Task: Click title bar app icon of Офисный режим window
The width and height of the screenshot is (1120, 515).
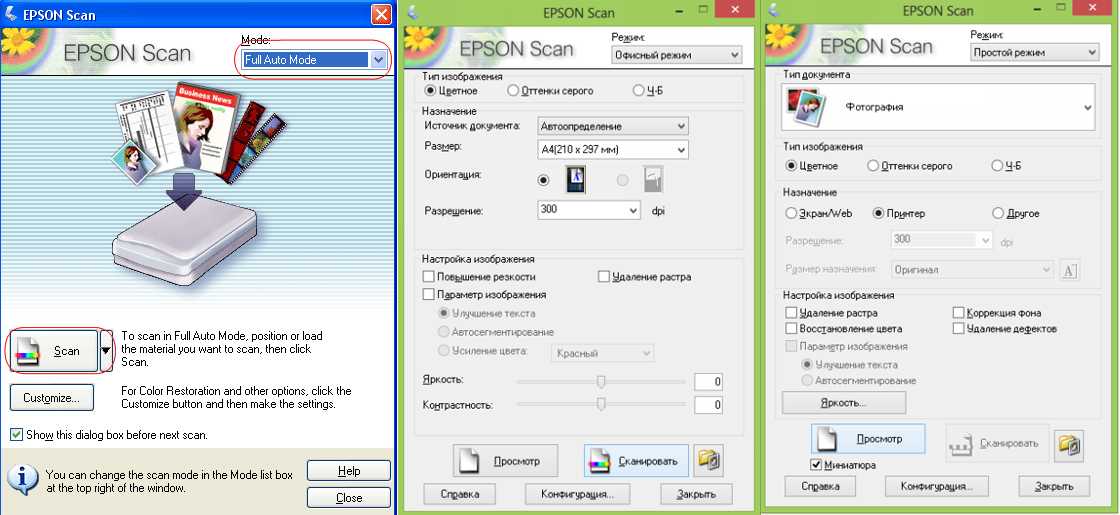Action: click(415, 10)
